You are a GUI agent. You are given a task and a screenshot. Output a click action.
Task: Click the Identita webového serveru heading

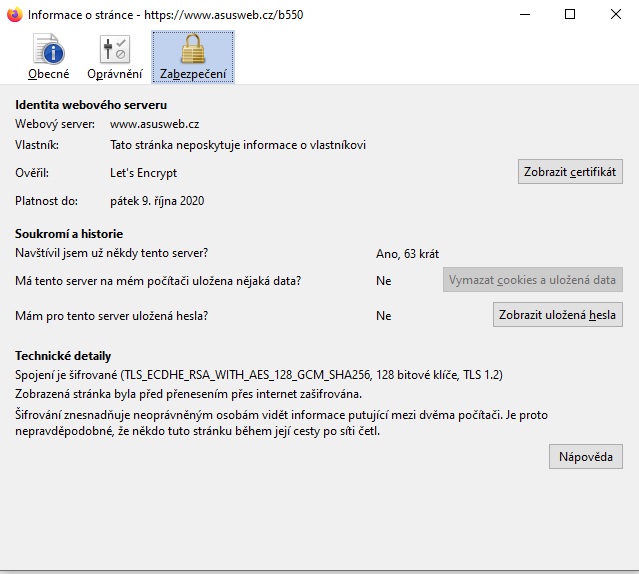point(91,104)
